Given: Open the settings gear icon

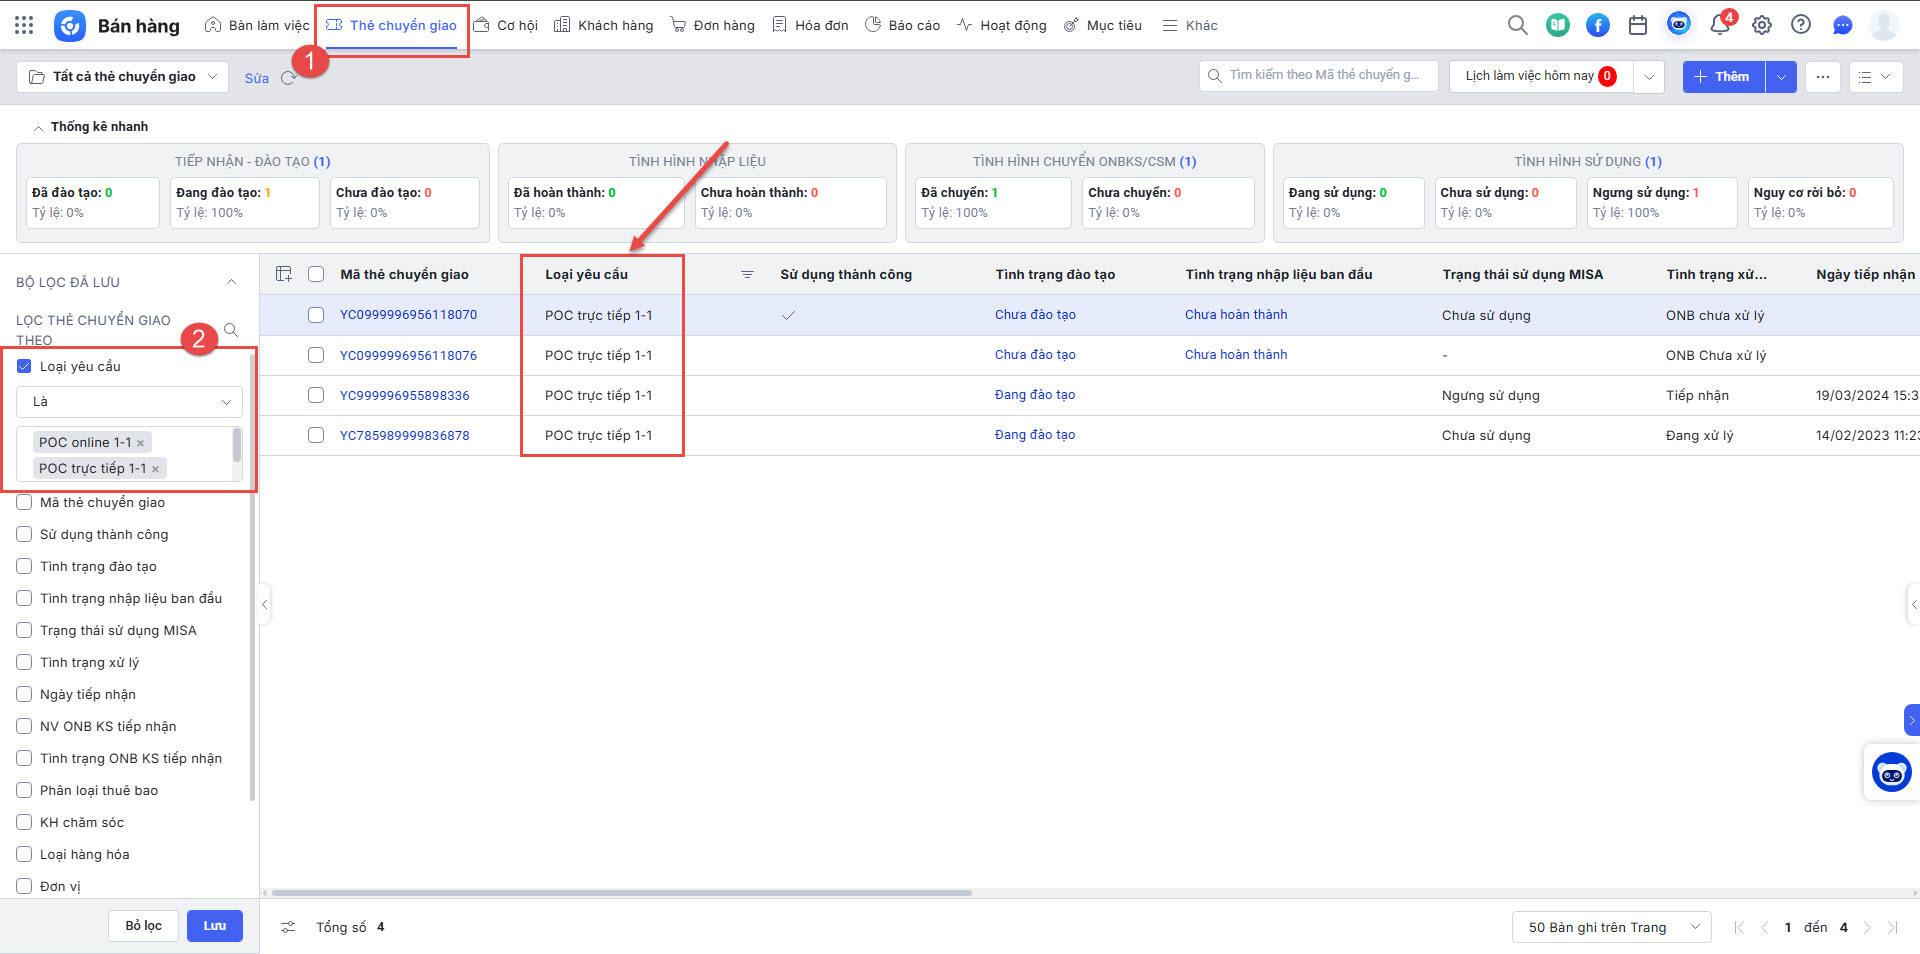Looking at the screenshot, I should click(x=1761, y=25).
